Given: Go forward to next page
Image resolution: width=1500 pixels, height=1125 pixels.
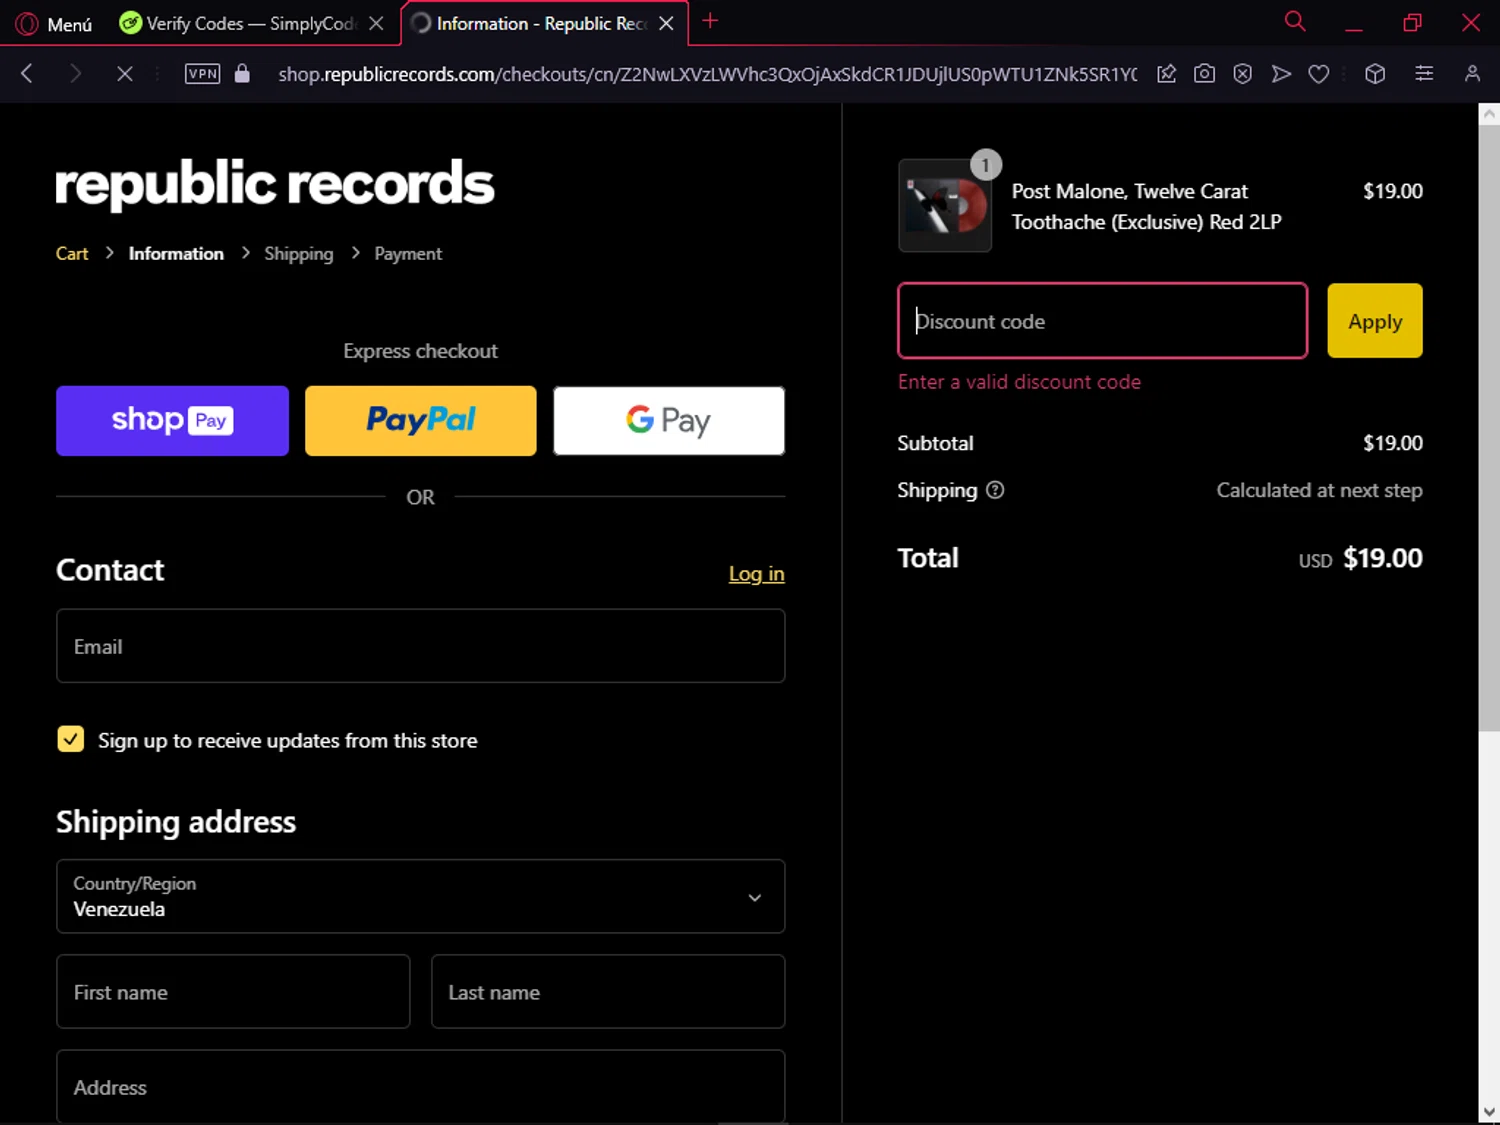Looking at the screenshot, I should click(x=75, y=73).
